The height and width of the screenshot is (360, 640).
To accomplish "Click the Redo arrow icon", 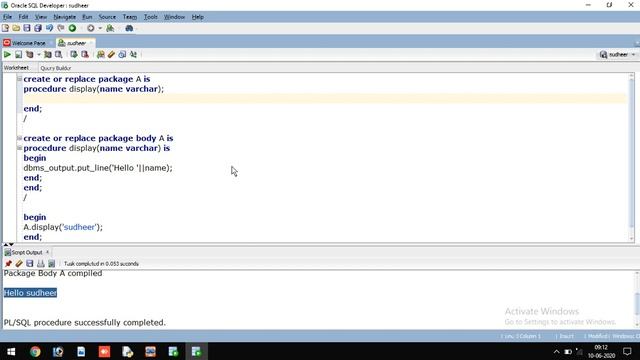I will pos(61,28).
